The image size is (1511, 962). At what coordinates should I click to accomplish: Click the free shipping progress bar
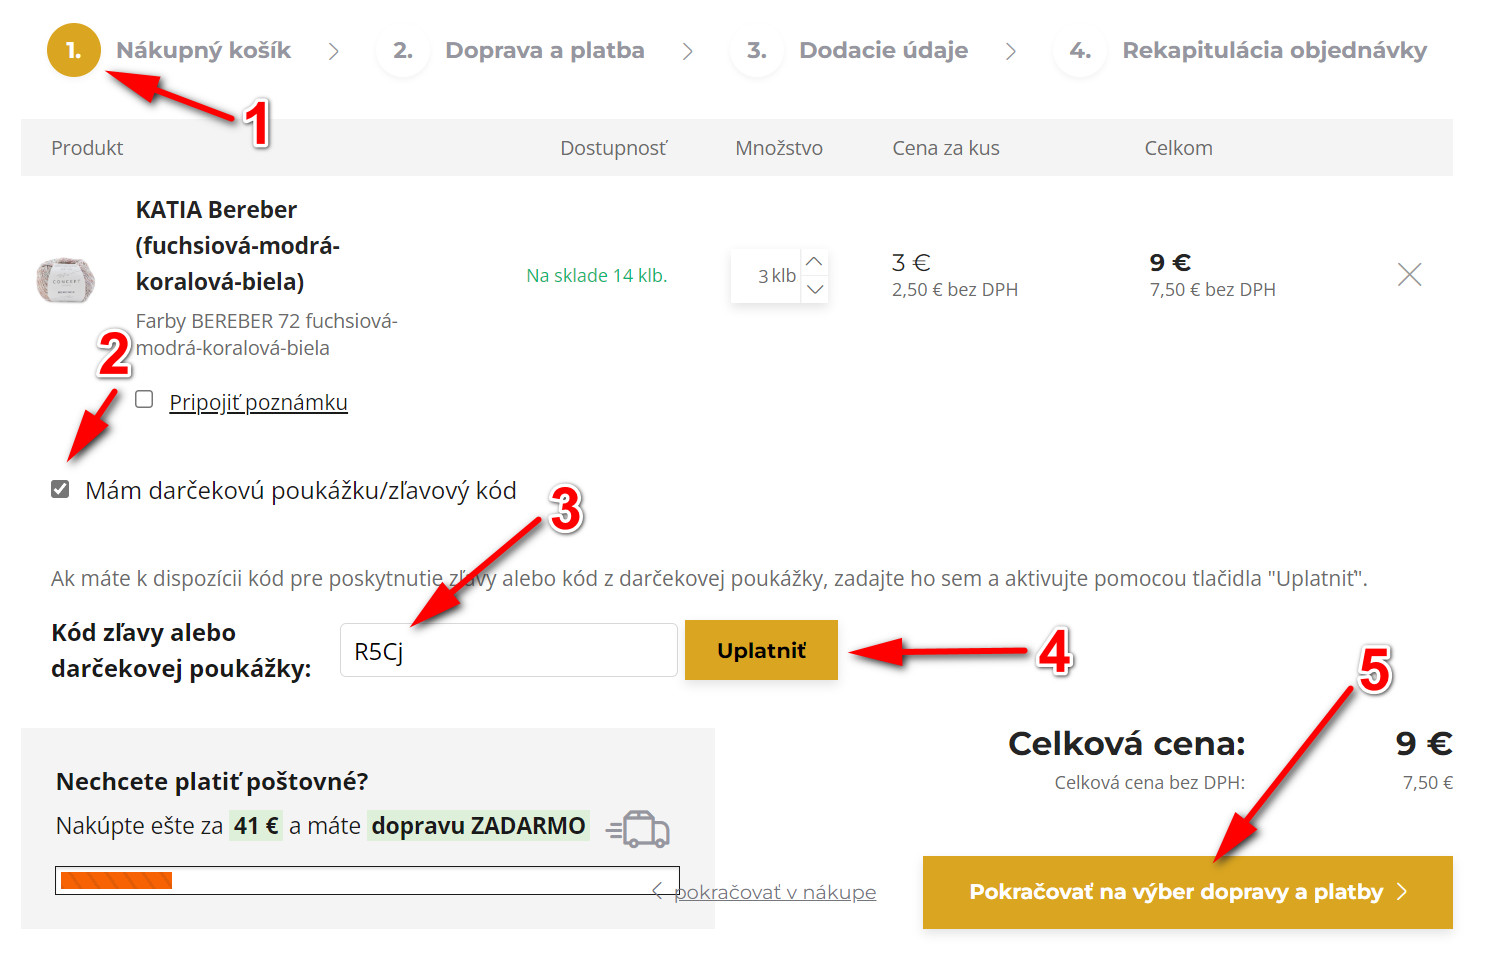point(367,880)
